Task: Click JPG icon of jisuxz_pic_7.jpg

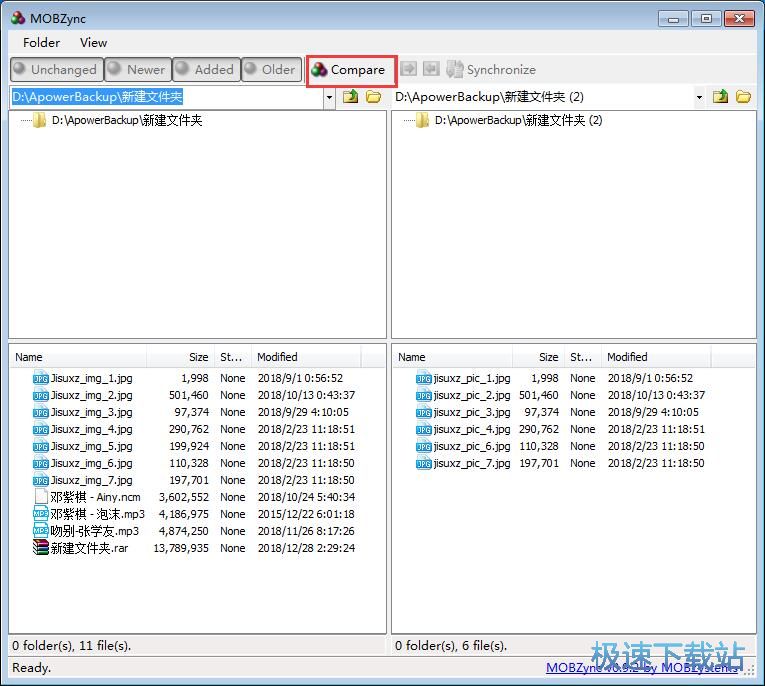Action: (423, 464)
